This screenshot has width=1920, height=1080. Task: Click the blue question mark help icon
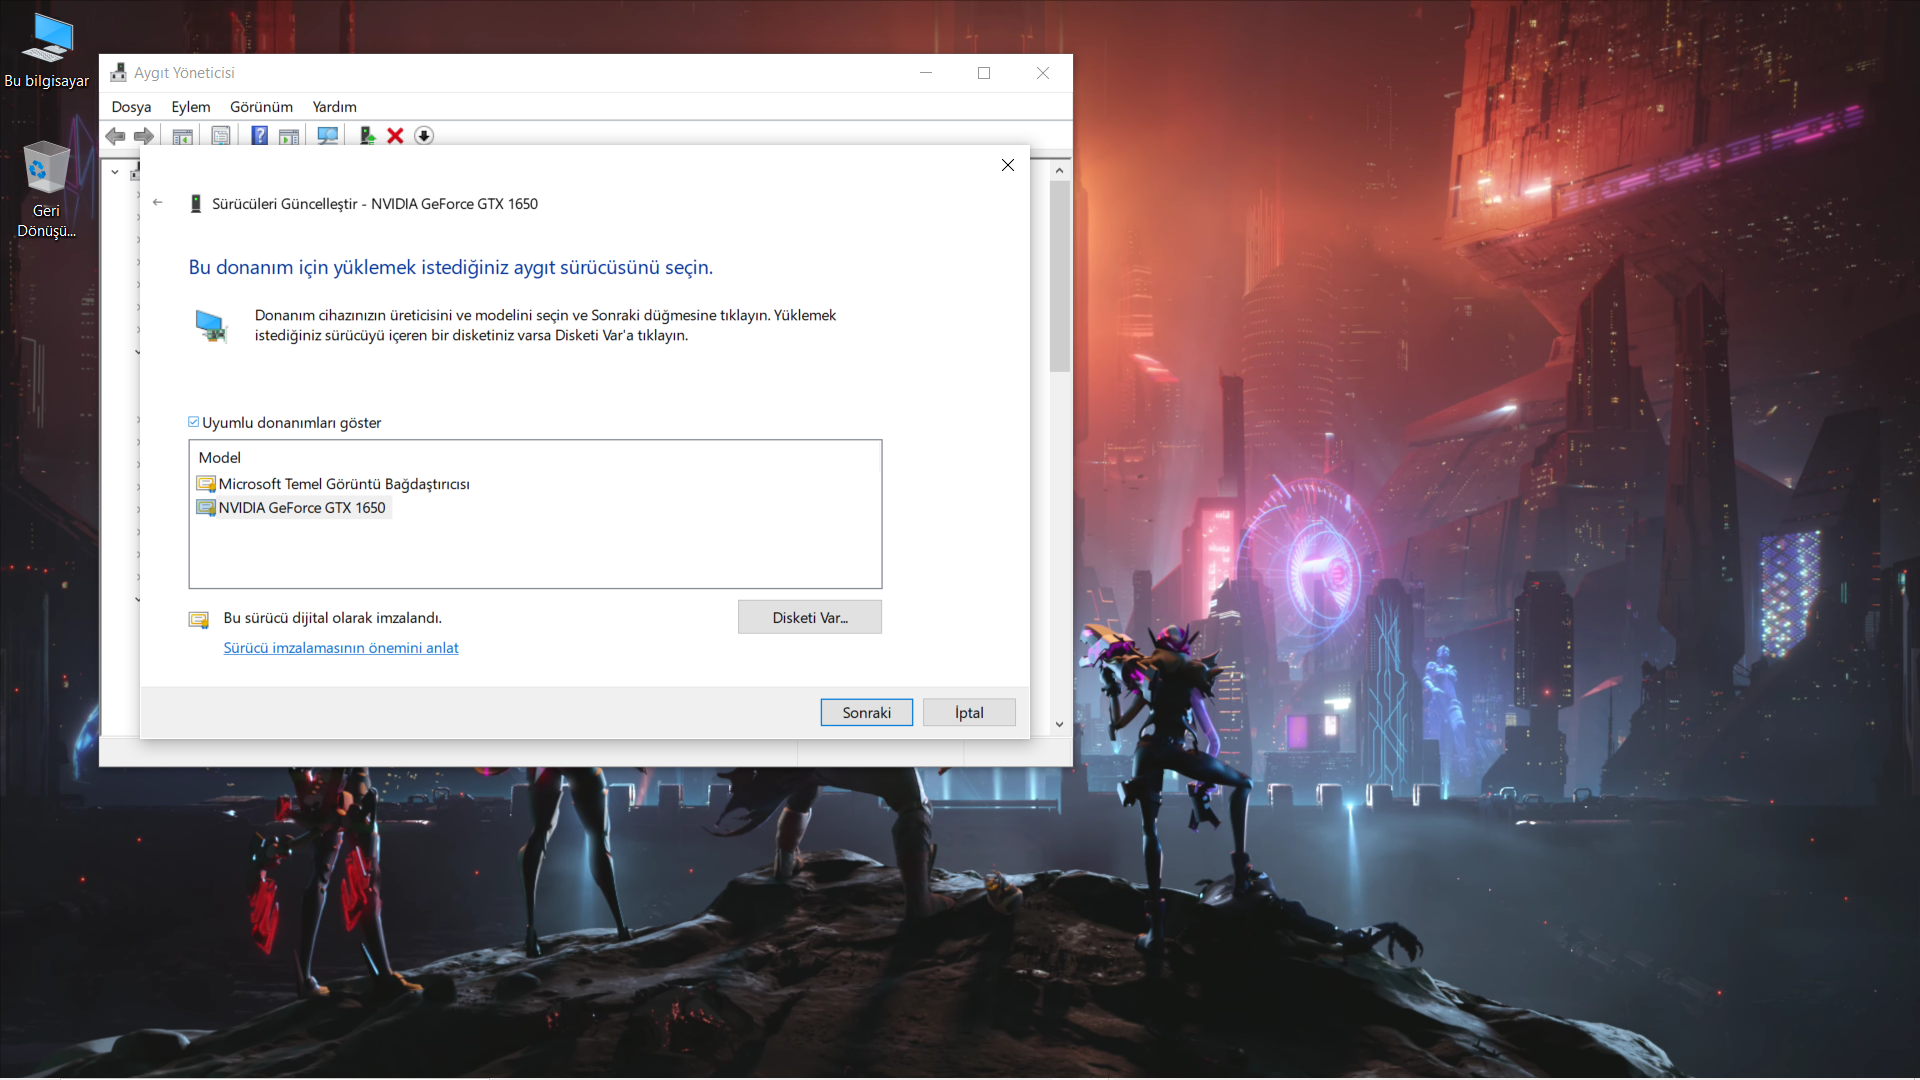click(259, 136)
